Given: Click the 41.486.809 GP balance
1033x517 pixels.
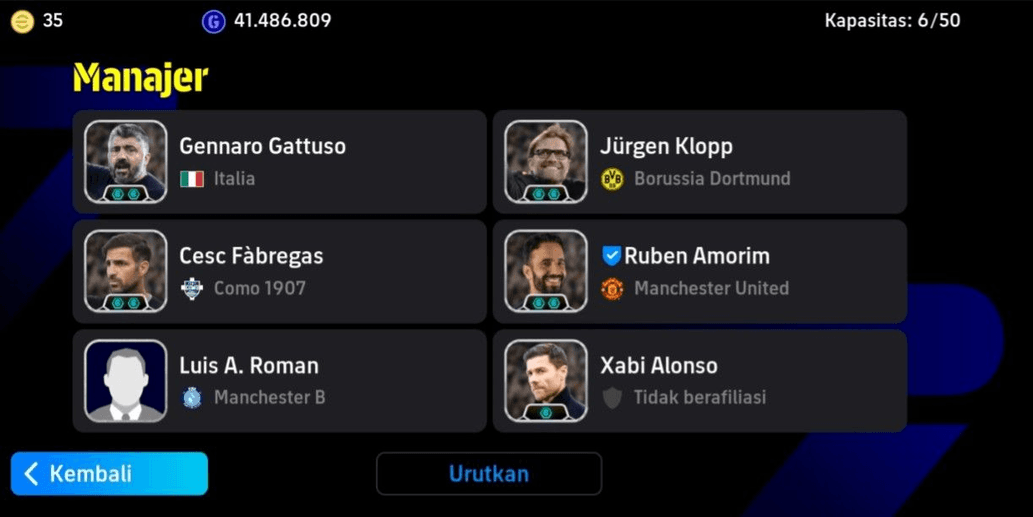Looking at the screenshot, I should coord(283,21).
